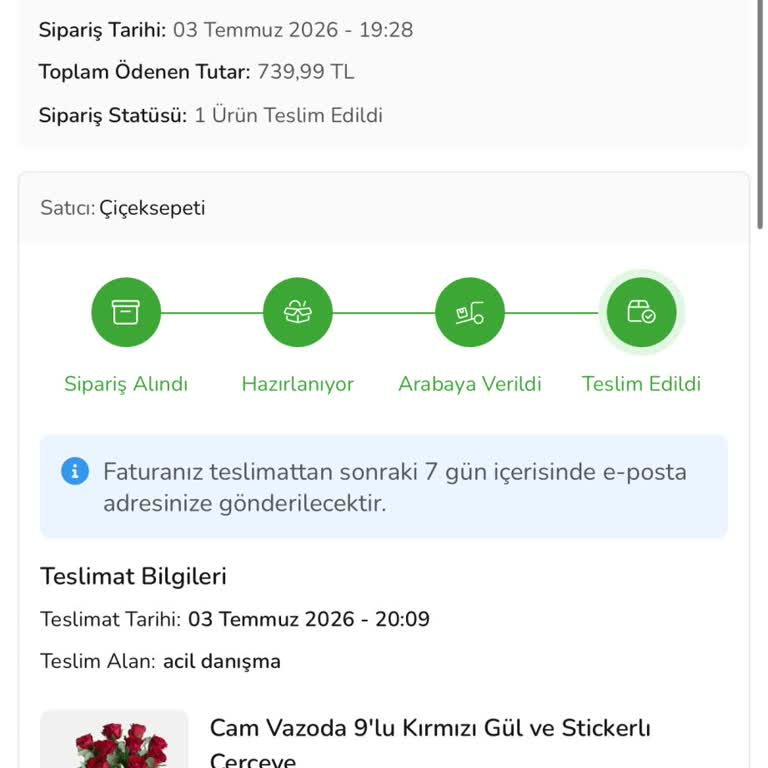Click the Toplam Ödenen Tutar 739,99 TL
Viewport: 768px width, 768px height.
[x=306, y=72]
